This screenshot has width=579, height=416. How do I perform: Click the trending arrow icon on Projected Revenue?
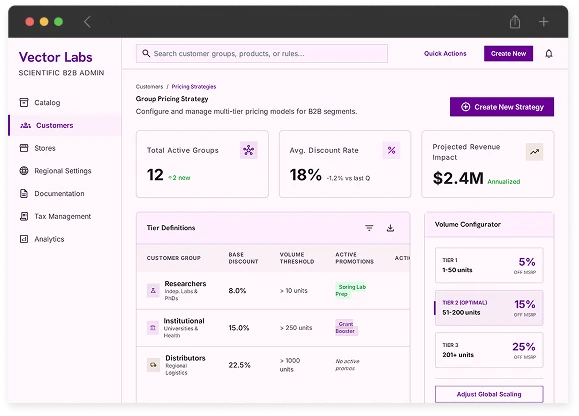coord(534,152)
